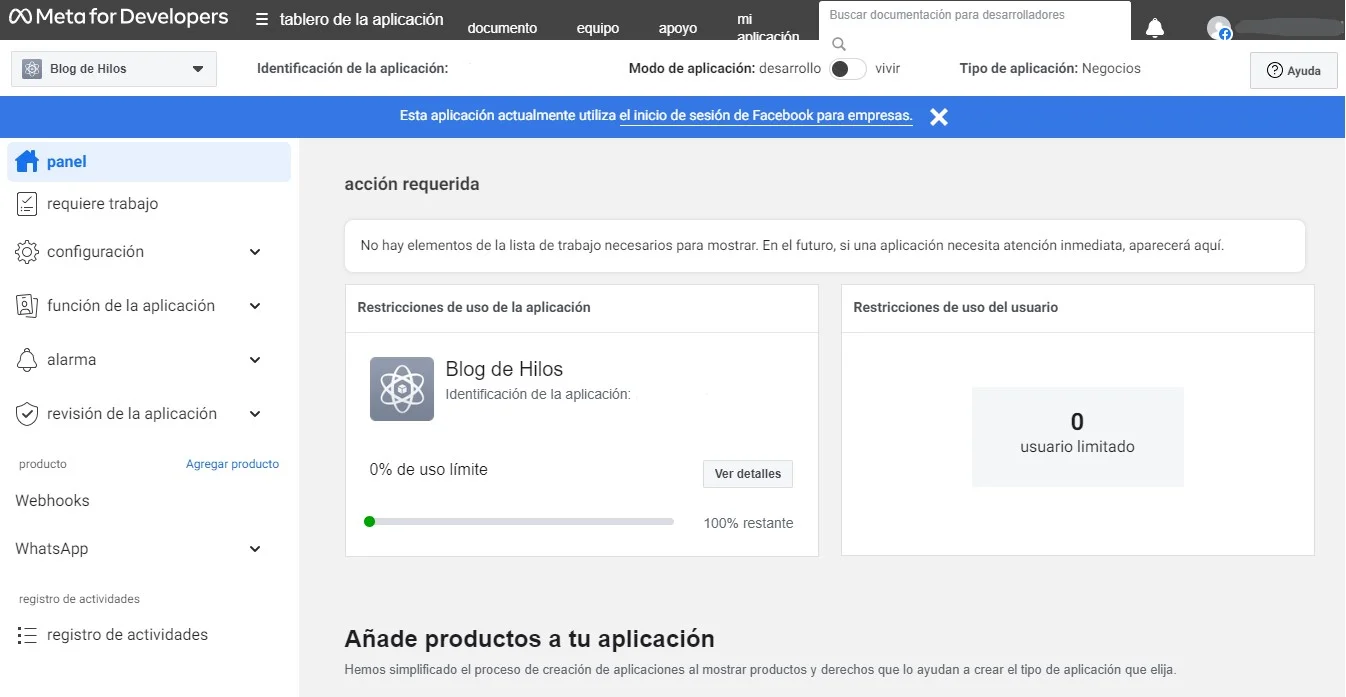
Task: Click the alarma bell icon in sidebar
Action: [27, 360]
